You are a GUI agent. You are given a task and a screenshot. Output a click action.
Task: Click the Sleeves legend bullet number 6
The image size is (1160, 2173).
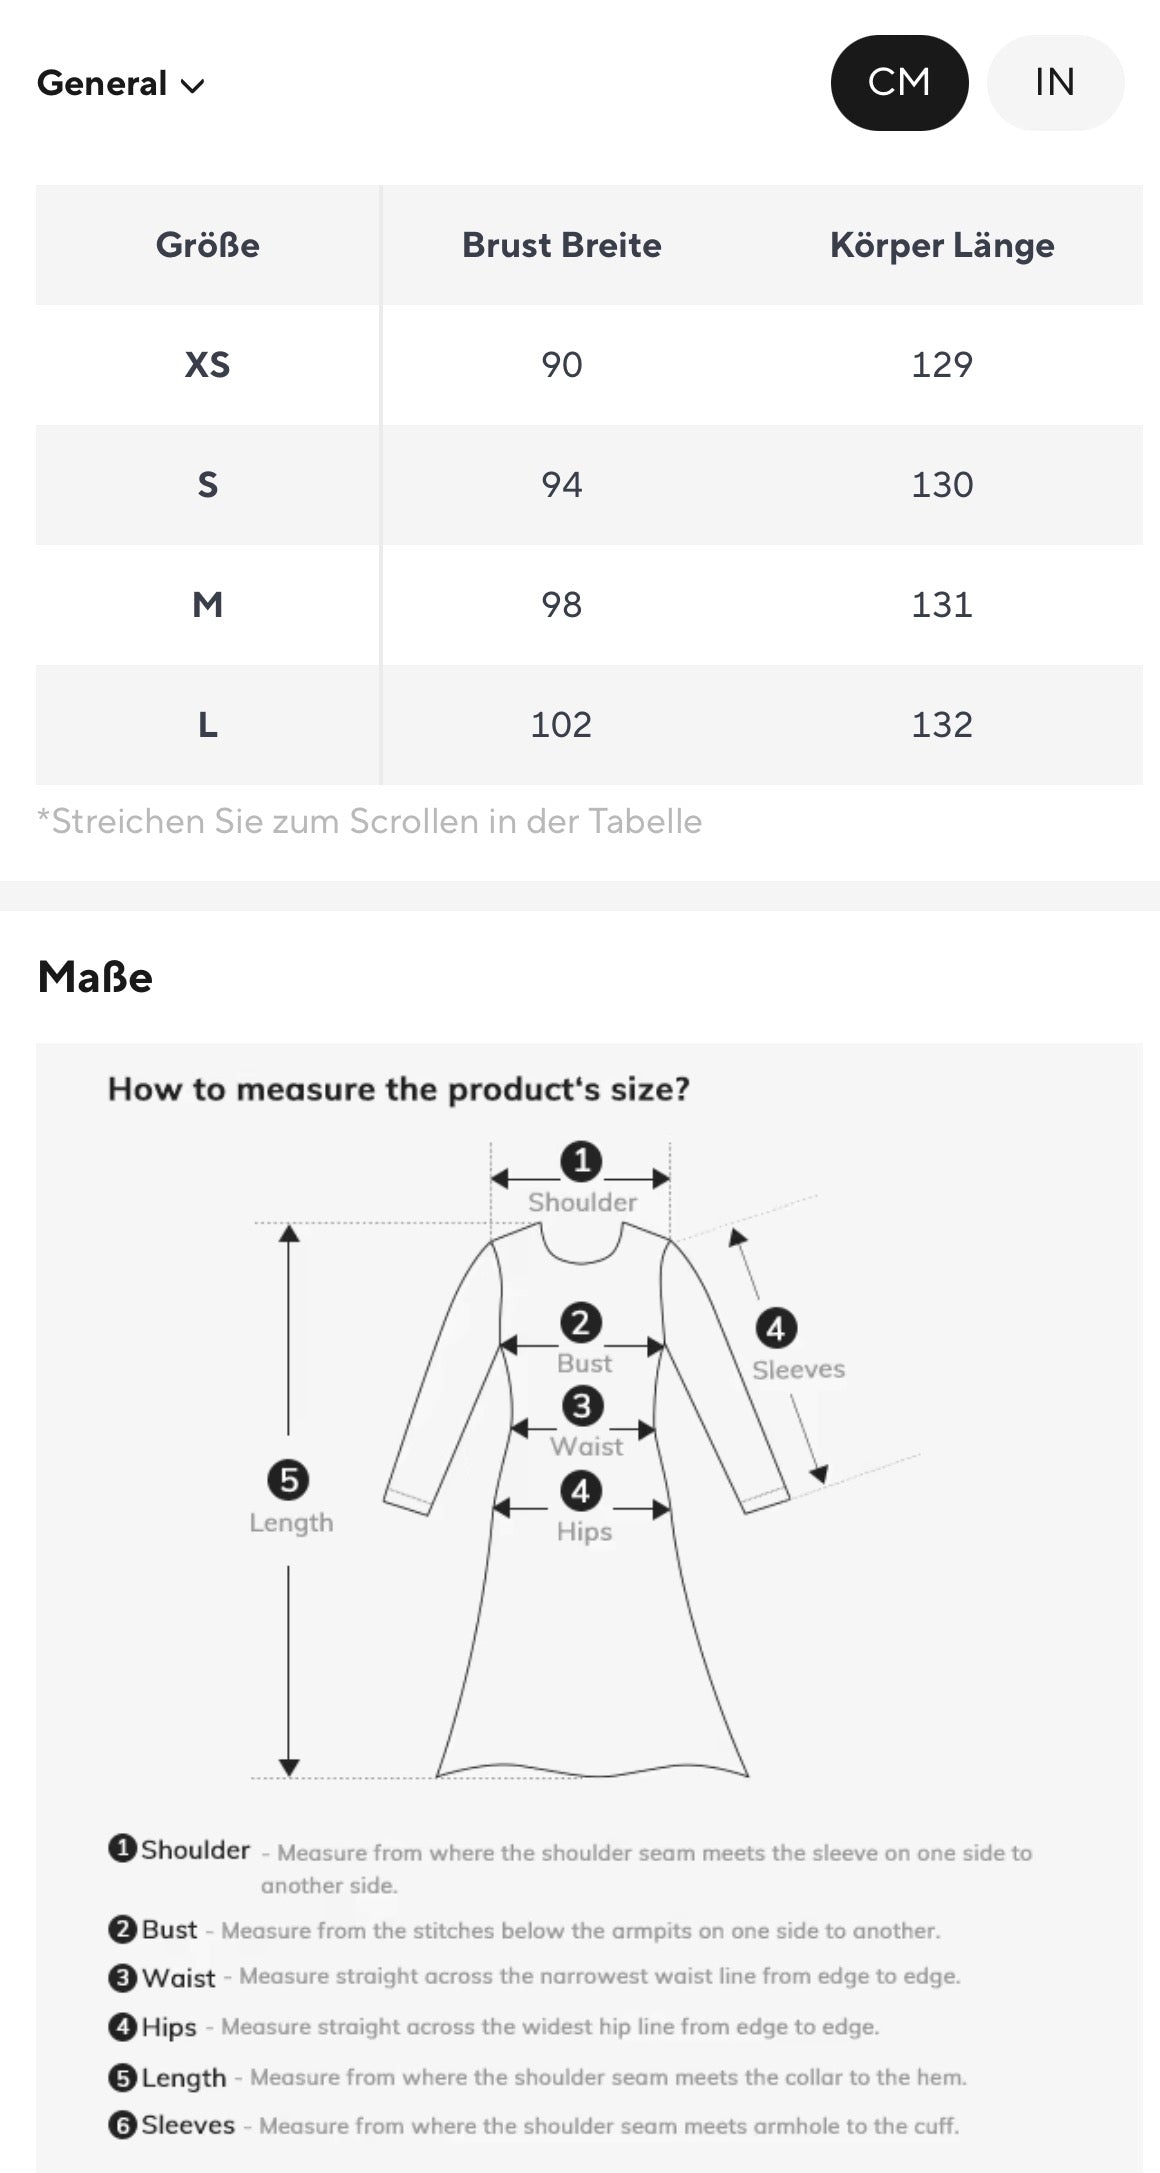point(122,2124)
